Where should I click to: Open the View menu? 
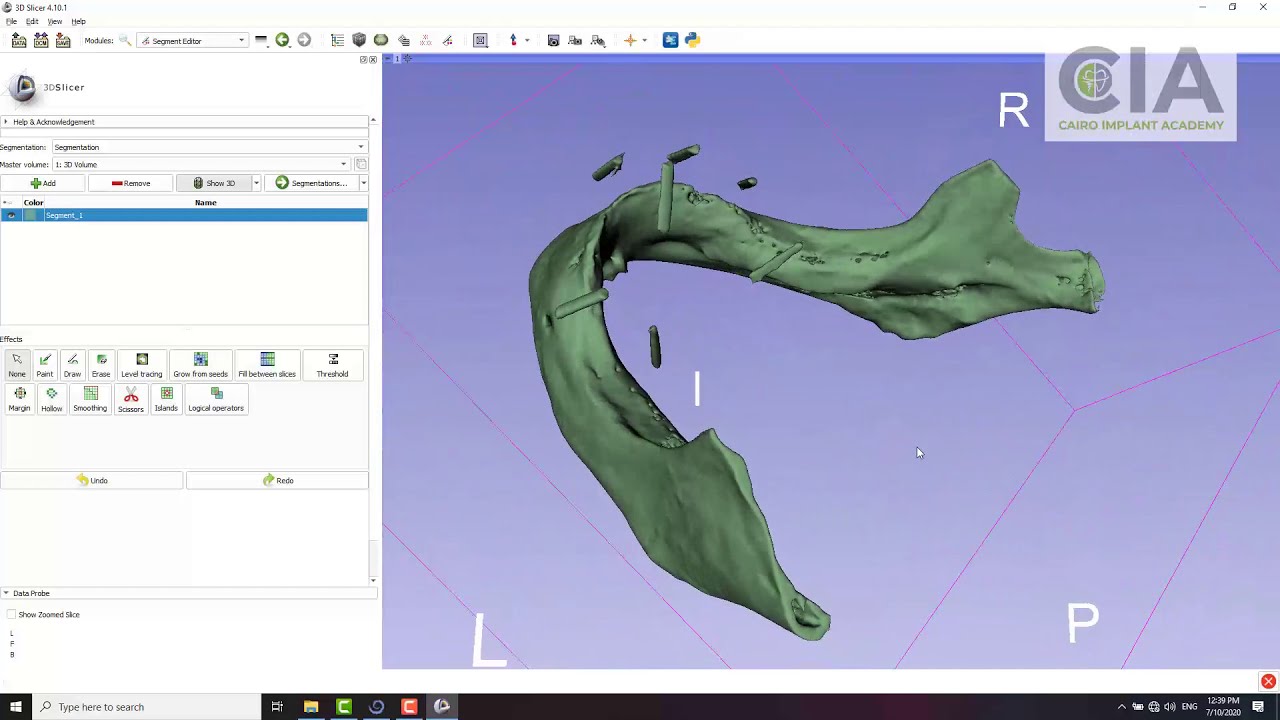[55, 21]
